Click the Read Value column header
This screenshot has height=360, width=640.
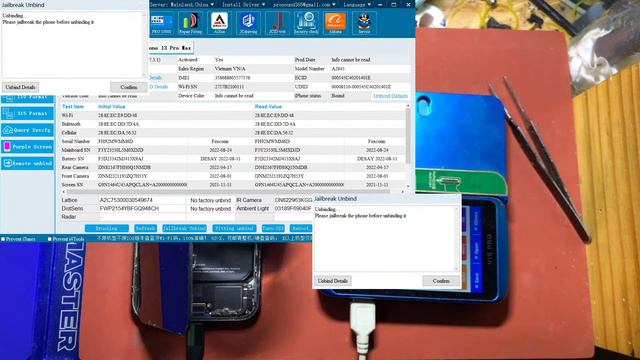268,107
